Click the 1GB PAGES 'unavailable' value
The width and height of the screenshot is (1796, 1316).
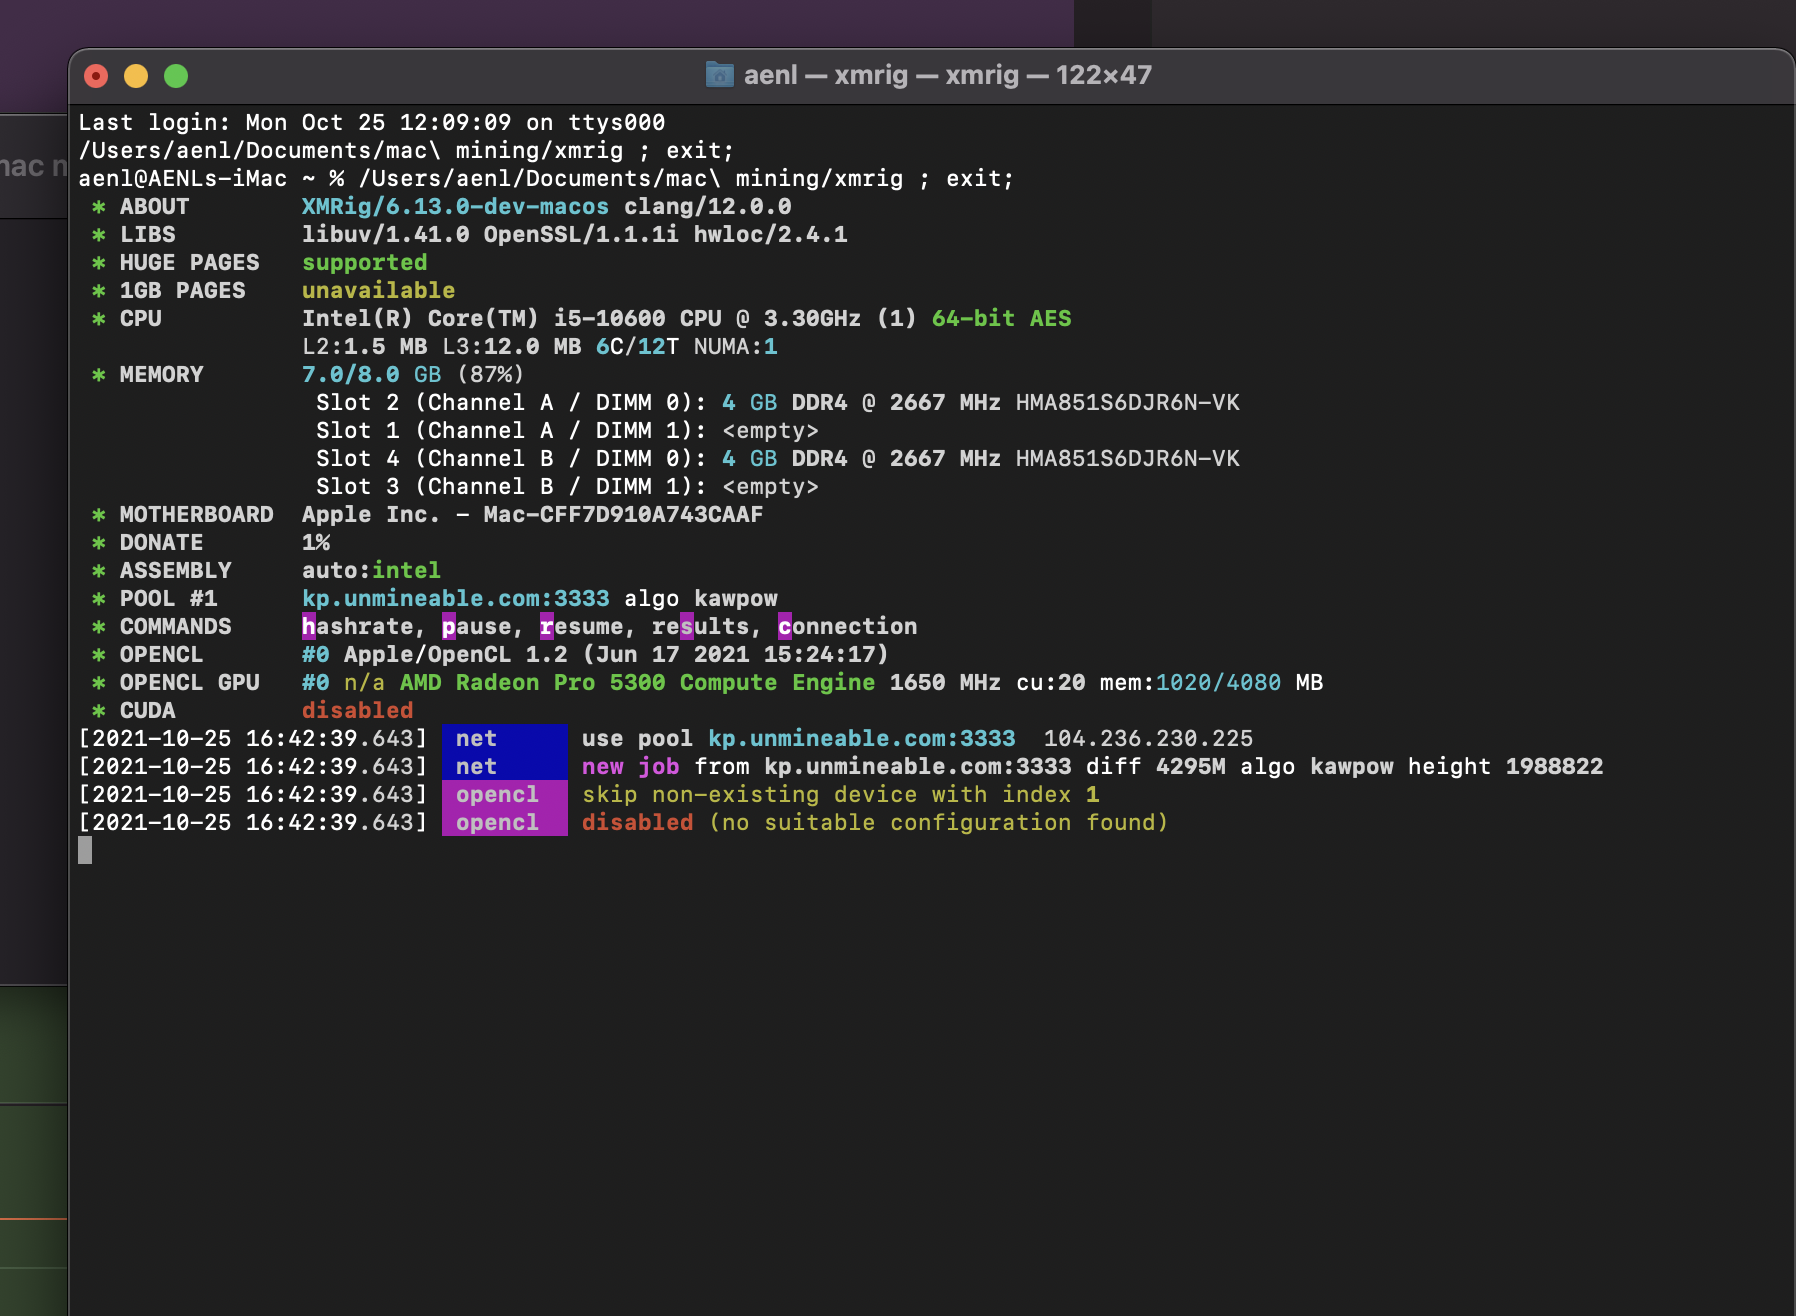[x=379, y=291]
